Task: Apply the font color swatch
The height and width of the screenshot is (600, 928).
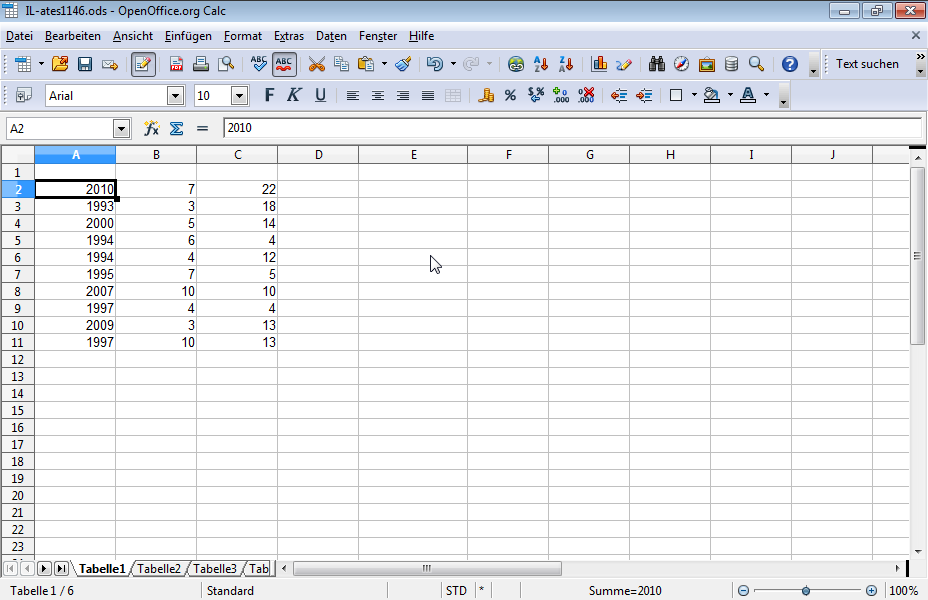Action: tap(748, 95)
